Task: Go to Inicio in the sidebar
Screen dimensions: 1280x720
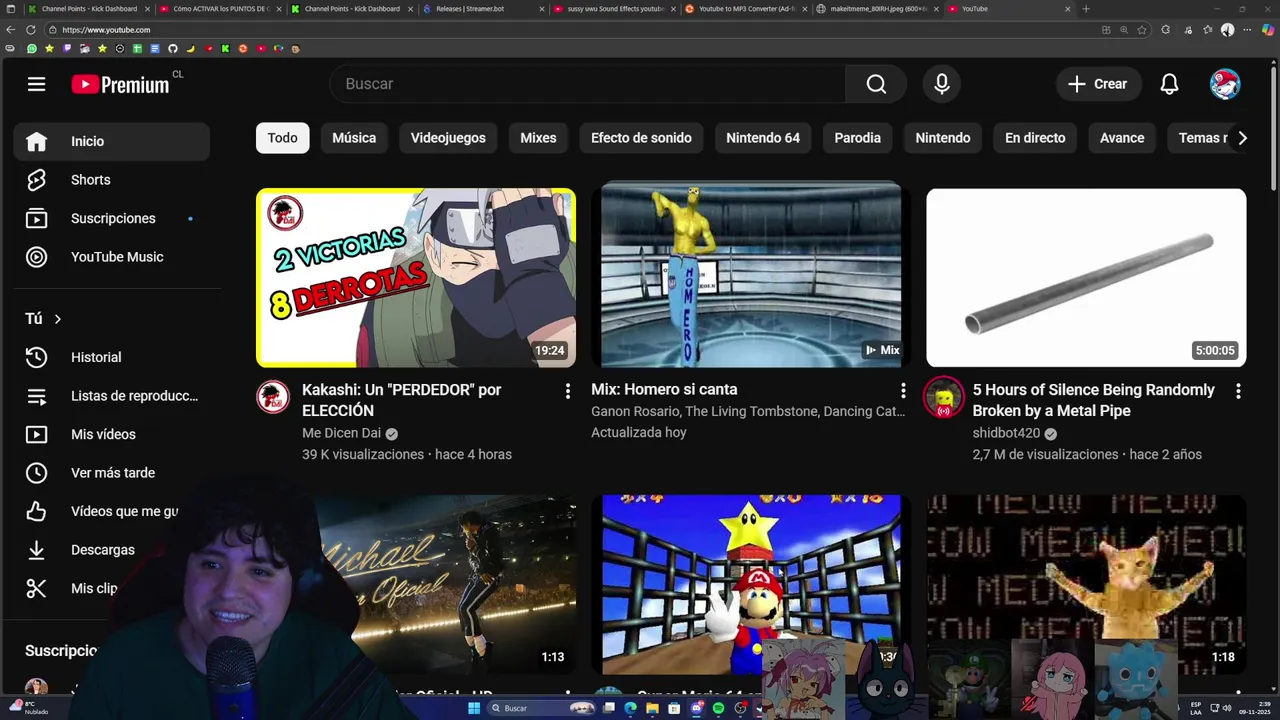Action: coord(112,141)
